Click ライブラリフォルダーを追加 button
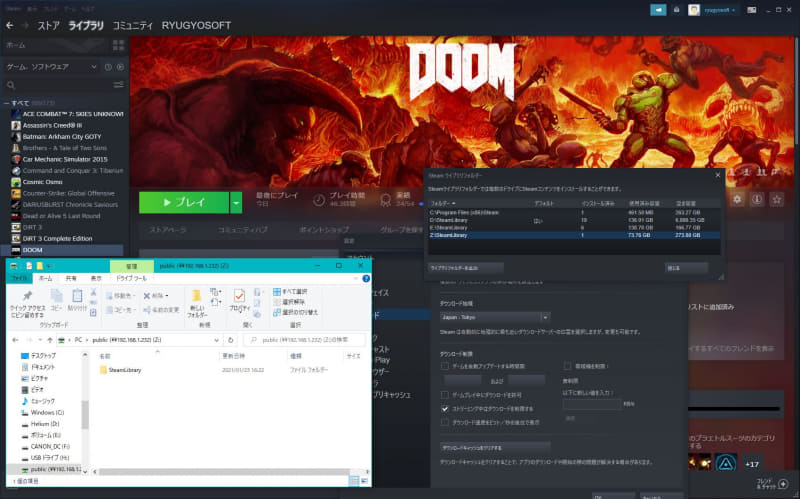This screenshot has width=800, height=499. pos(465,268)
